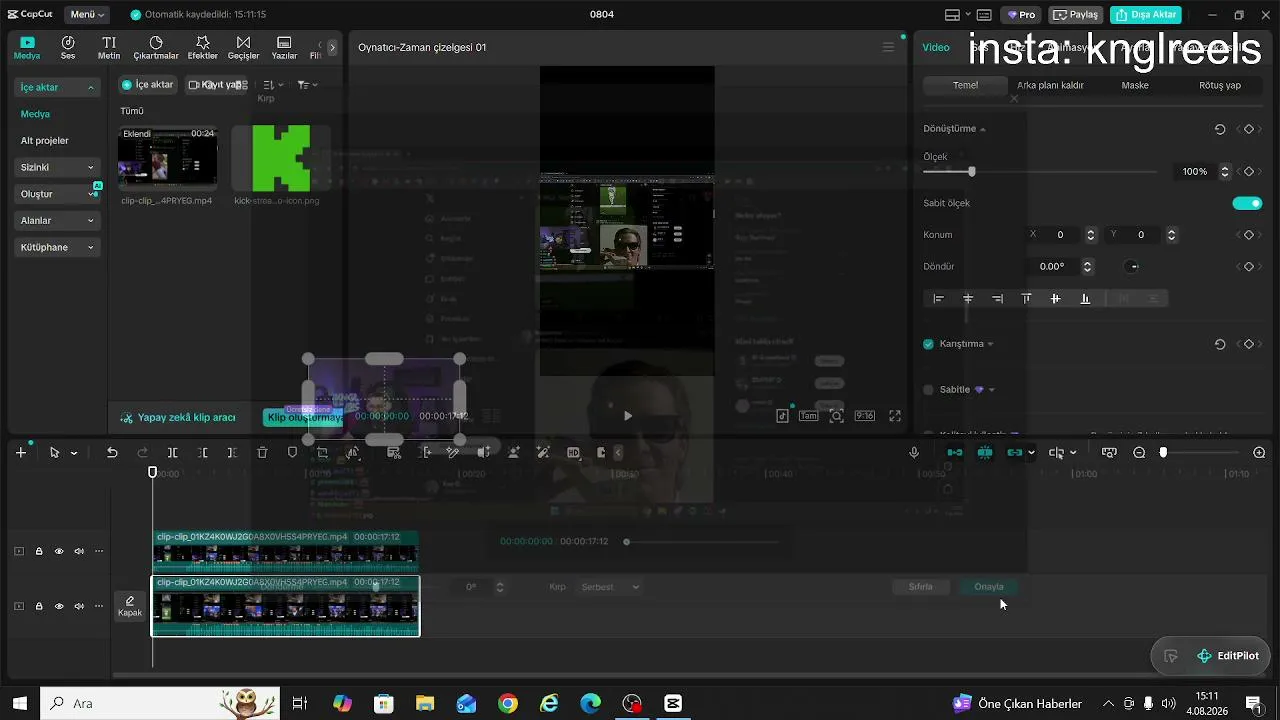Click the timeline zoom slider handle
This screenshot has width=1280, height=720.
pos(1163,453)
